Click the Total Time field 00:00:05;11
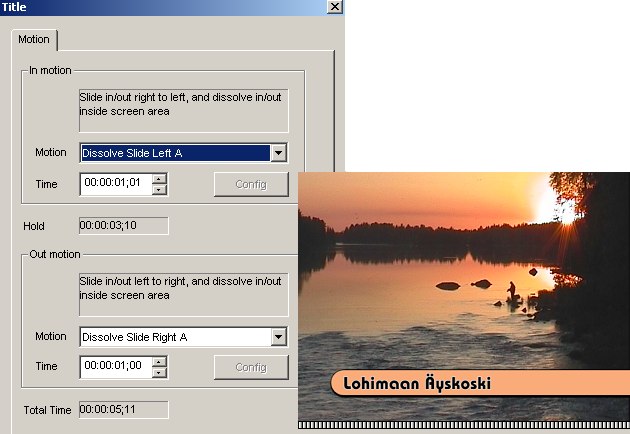The height and width of the screenshot is (434, 630). (124, 409)
